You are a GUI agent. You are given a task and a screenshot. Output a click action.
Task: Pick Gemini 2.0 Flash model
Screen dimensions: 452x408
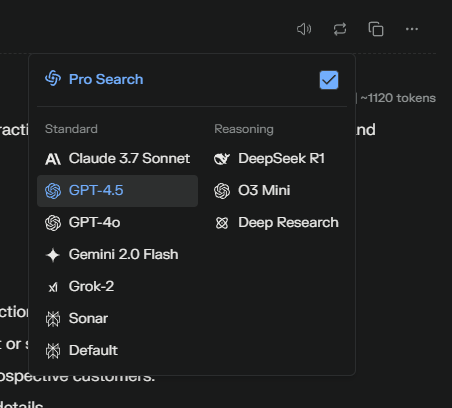(x=117, y=255)
